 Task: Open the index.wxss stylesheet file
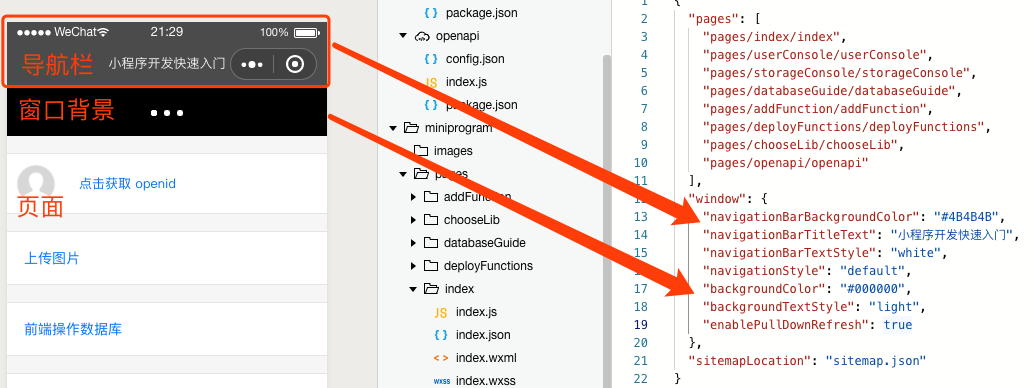click(474, 381)
